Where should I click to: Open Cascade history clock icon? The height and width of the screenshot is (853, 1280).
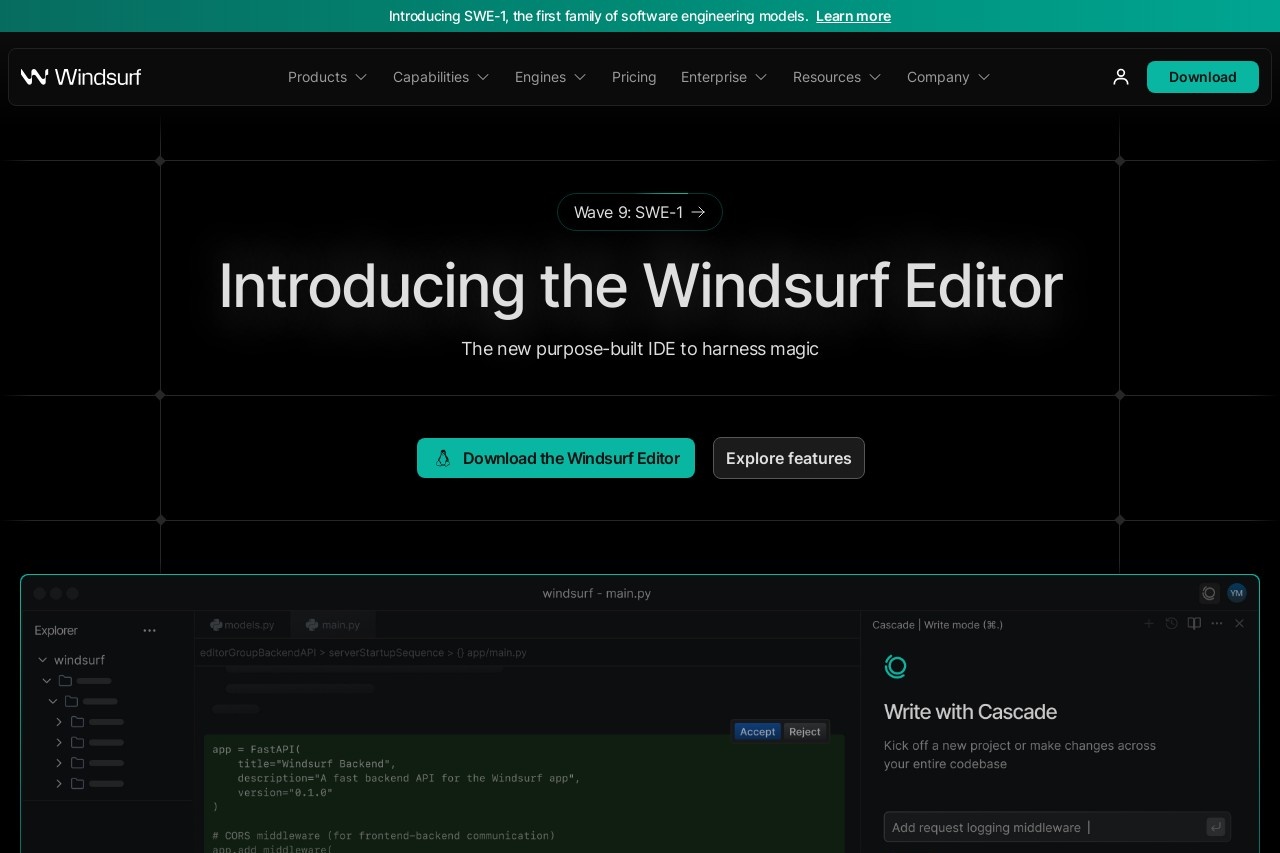pyautogui.click(x=1172, y=624)
